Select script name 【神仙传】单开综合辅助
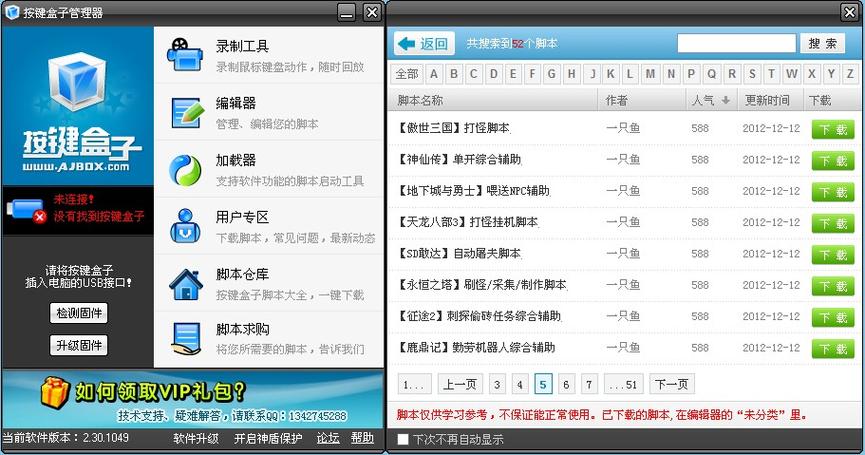The image size is (865, 455). 459,160
